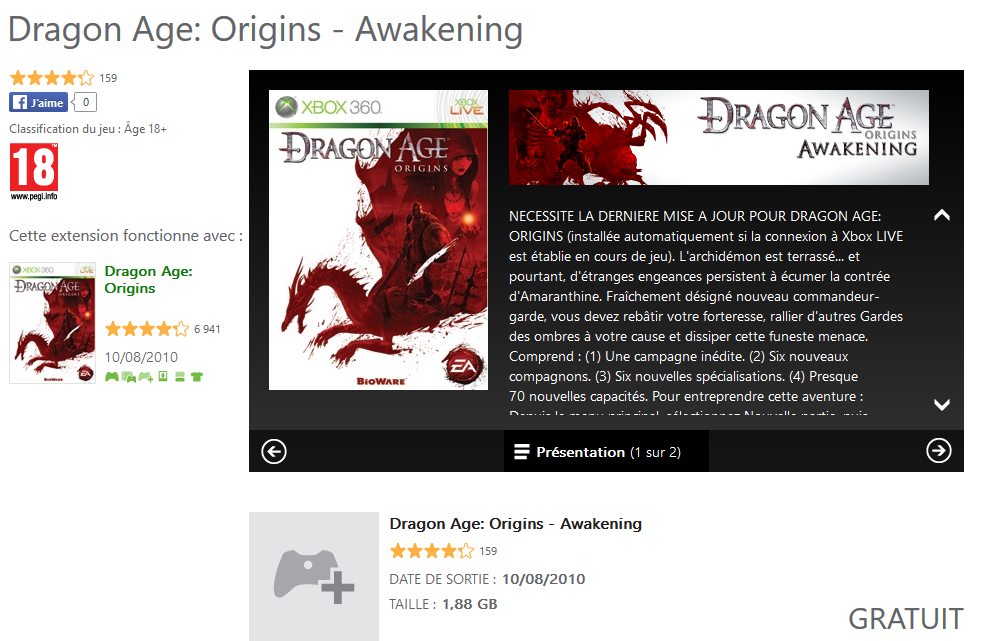Click the green download icon
This screenshot has height=641, width=1003.
click(x=163, y=376)
